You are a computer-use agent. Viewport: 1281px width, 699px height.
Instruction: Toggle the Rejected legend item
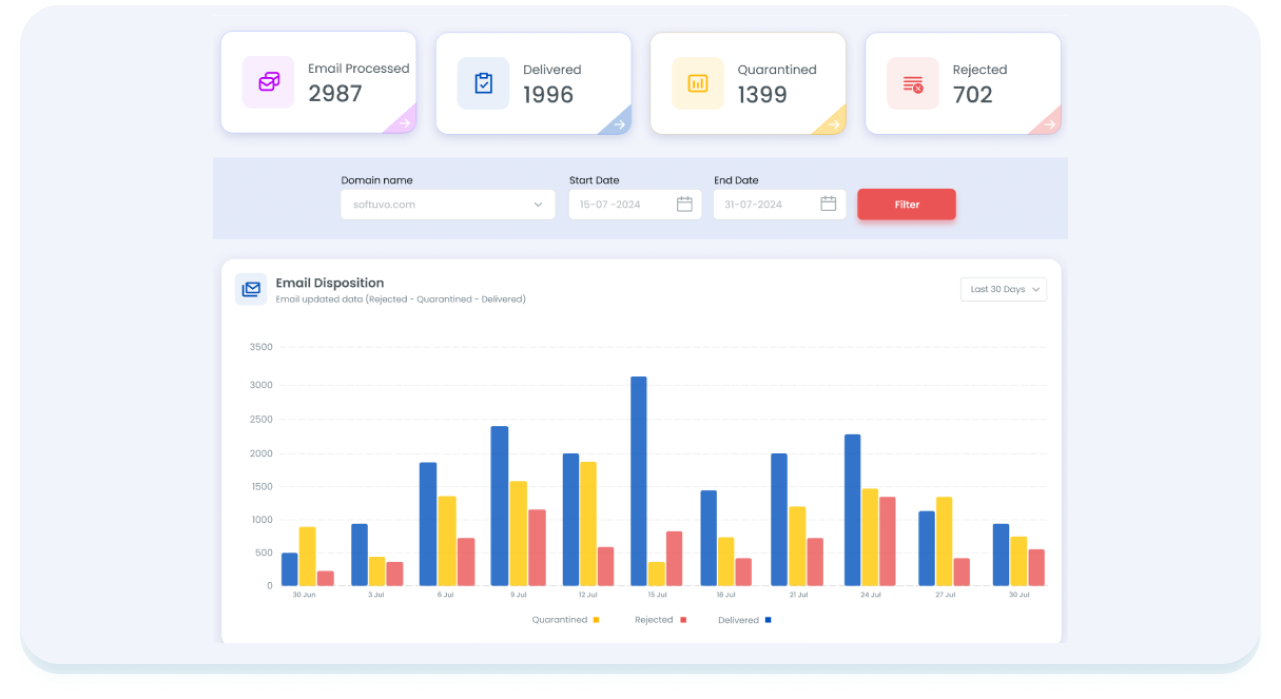tap(660, 620)
